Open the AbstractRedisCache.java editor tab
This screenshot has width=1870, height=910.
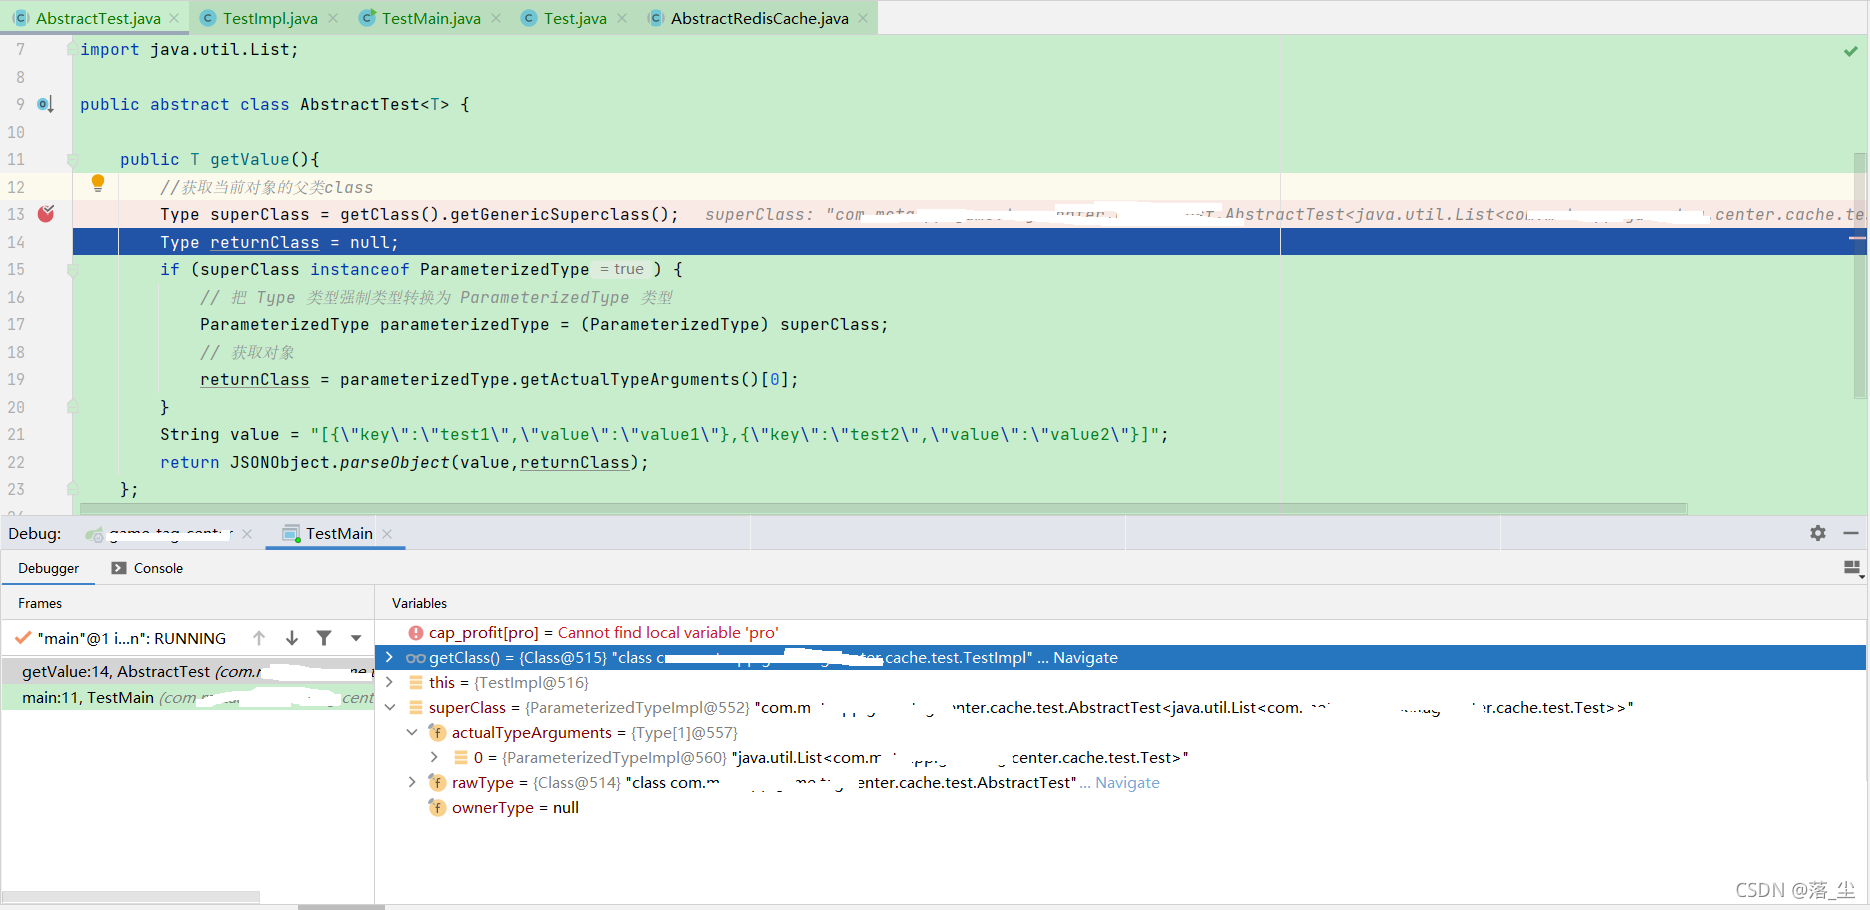[x=759, y=18]
